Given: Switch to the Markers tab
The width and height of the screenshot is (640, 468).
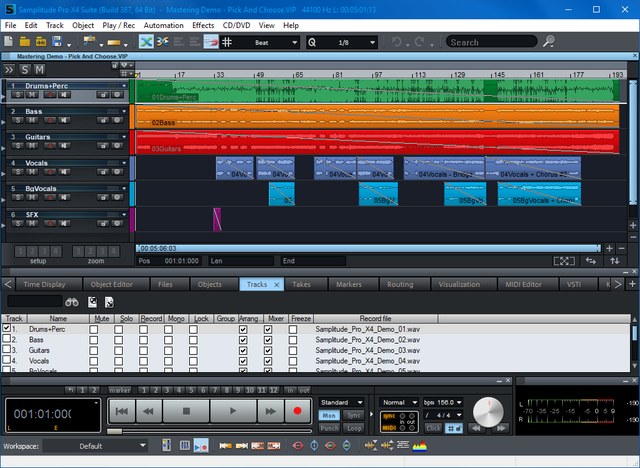Looking at the screenshot, I should [x=349, y=284].
